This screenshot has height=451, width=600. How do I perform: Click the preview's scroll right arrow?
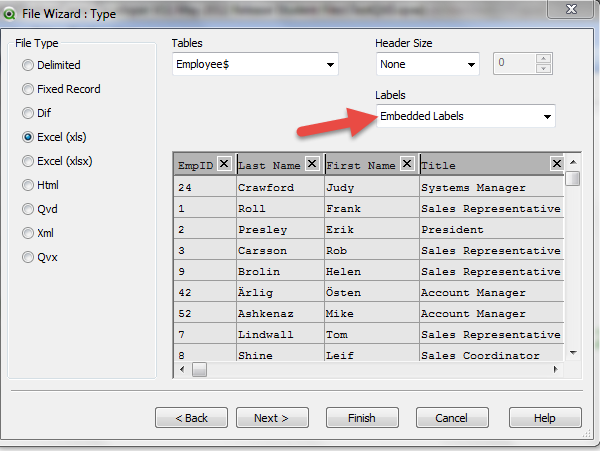pos(556,369)
